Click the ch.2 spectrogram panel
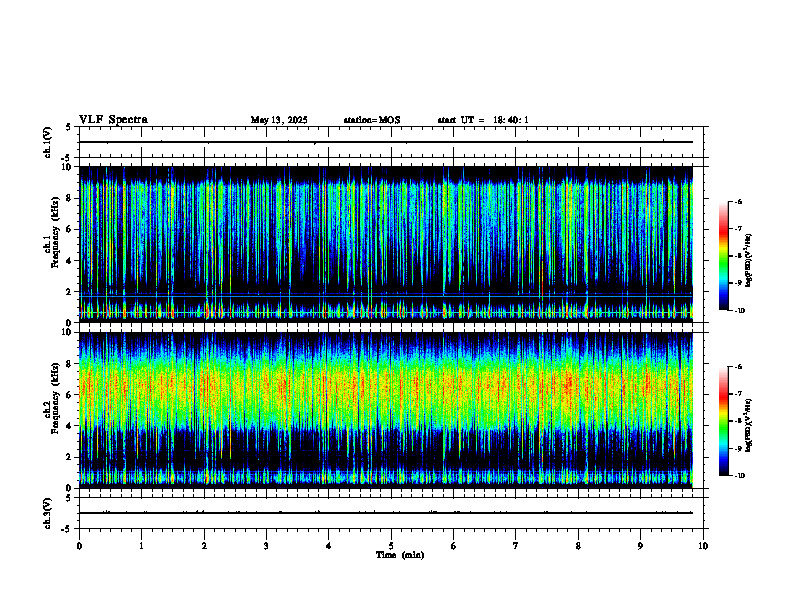Viewport: 792px width, 612px height. (x=386, y=410)
